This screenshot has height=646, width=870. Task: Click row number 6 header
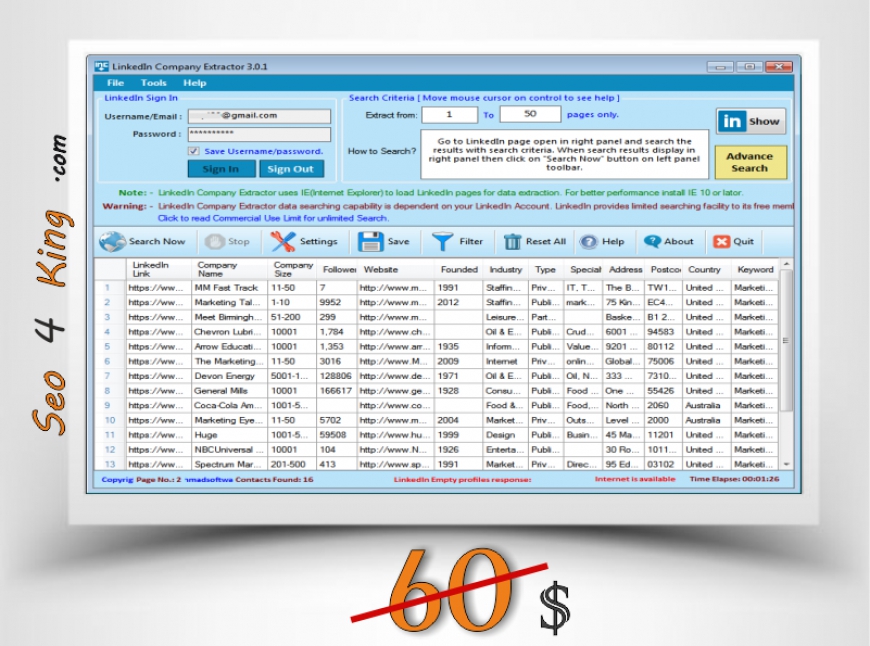point(109,361)
